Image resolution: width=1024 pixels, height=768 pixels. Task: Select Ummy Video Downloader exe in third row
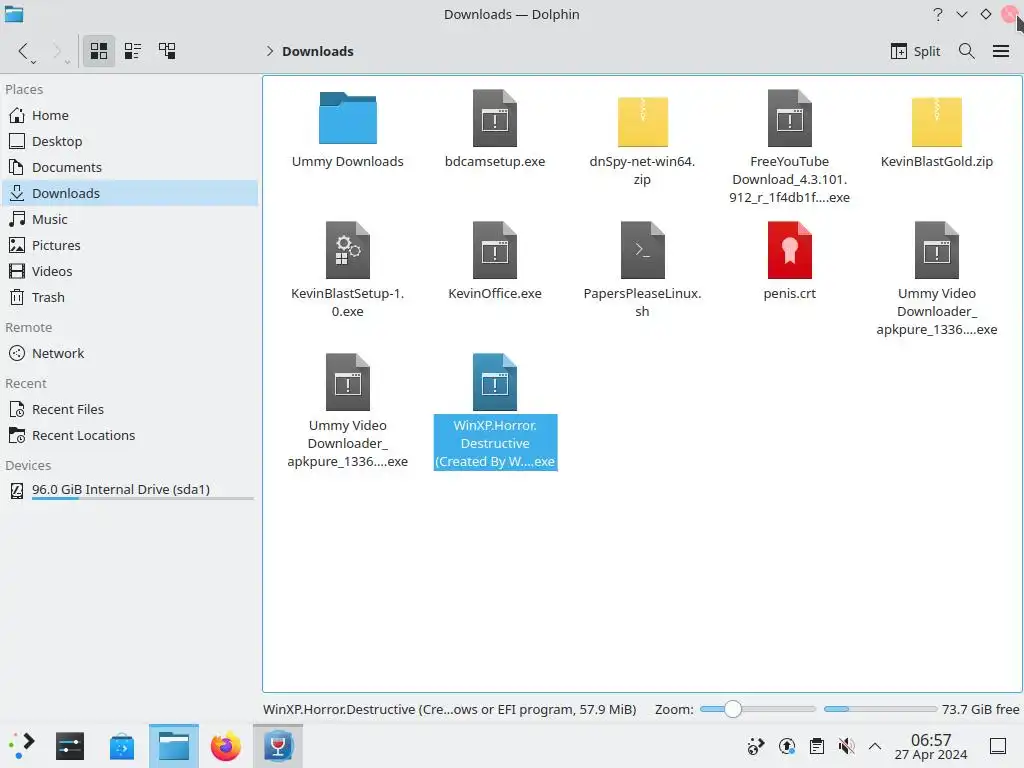(x=347, y=382)
